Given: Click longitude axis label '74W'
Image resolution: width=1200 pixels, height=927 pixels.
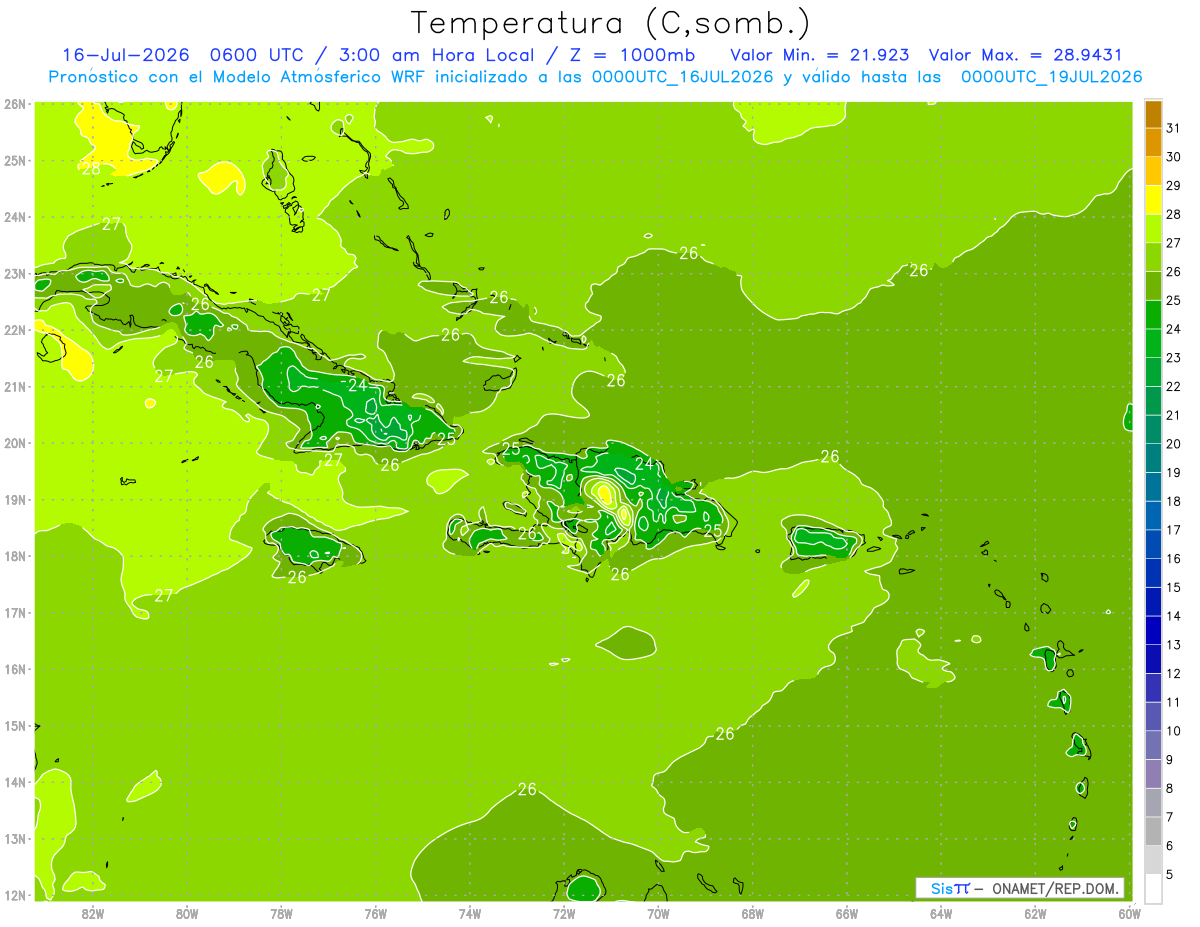Looking at the screenshot, I should 469,914.
